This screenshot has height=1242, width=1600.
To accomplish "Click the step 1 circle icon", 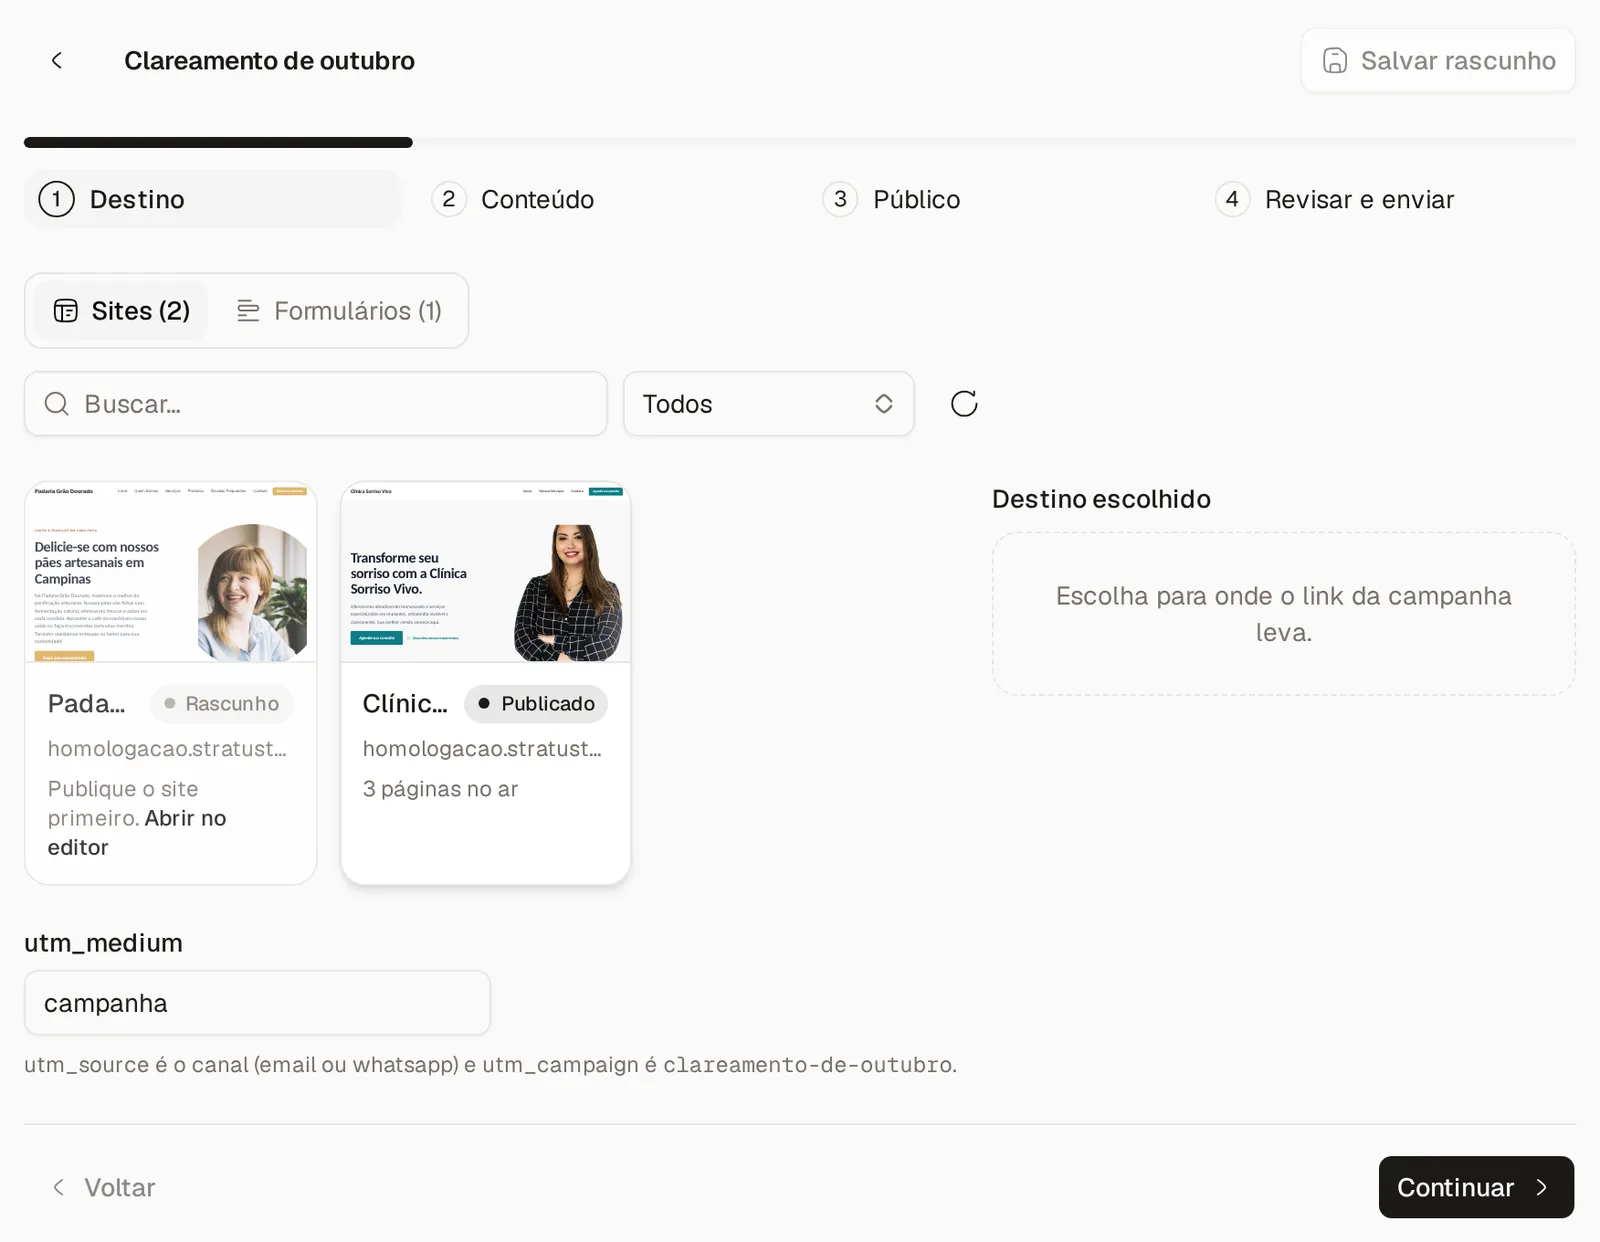I will (57, 200).
